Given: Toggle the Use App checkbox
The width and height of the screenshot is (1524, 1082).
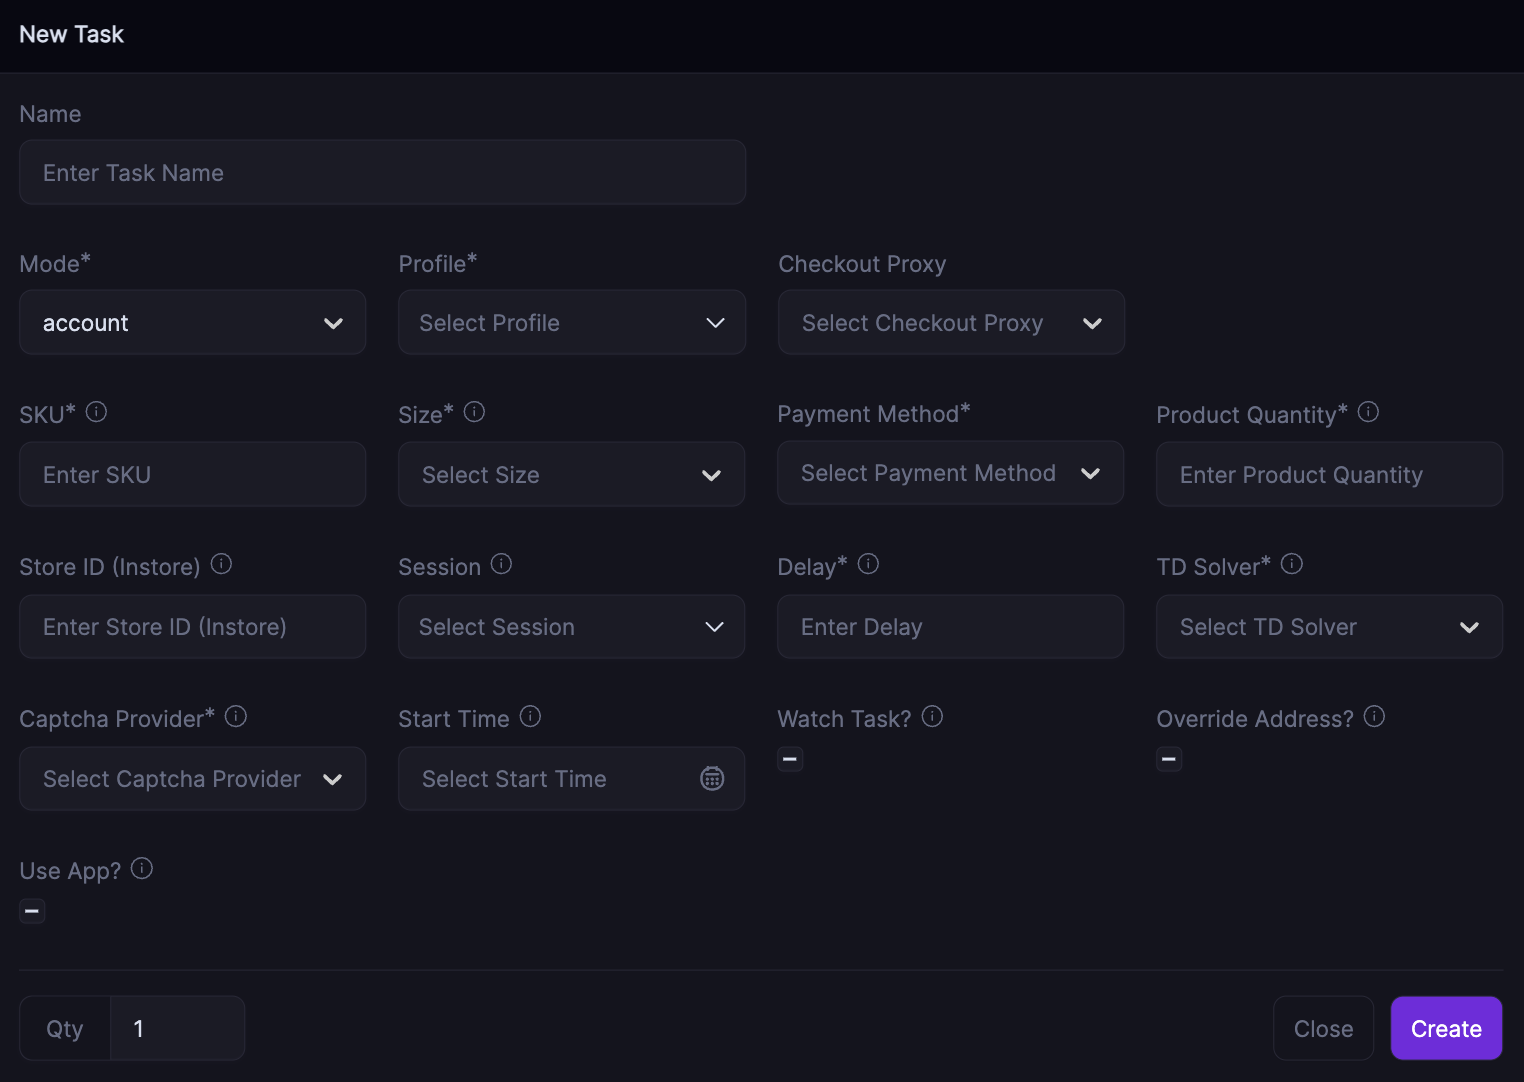Looking at the screenshot, I should point(32,911).
